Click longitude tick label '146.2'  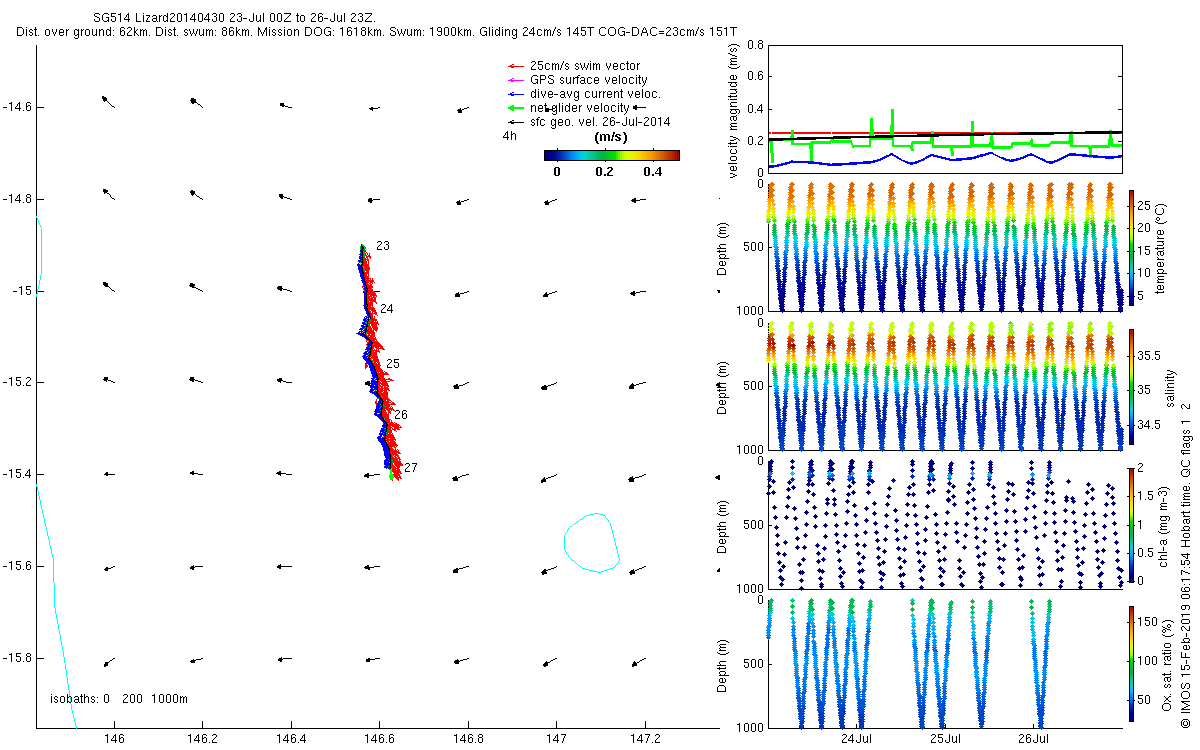203,738
